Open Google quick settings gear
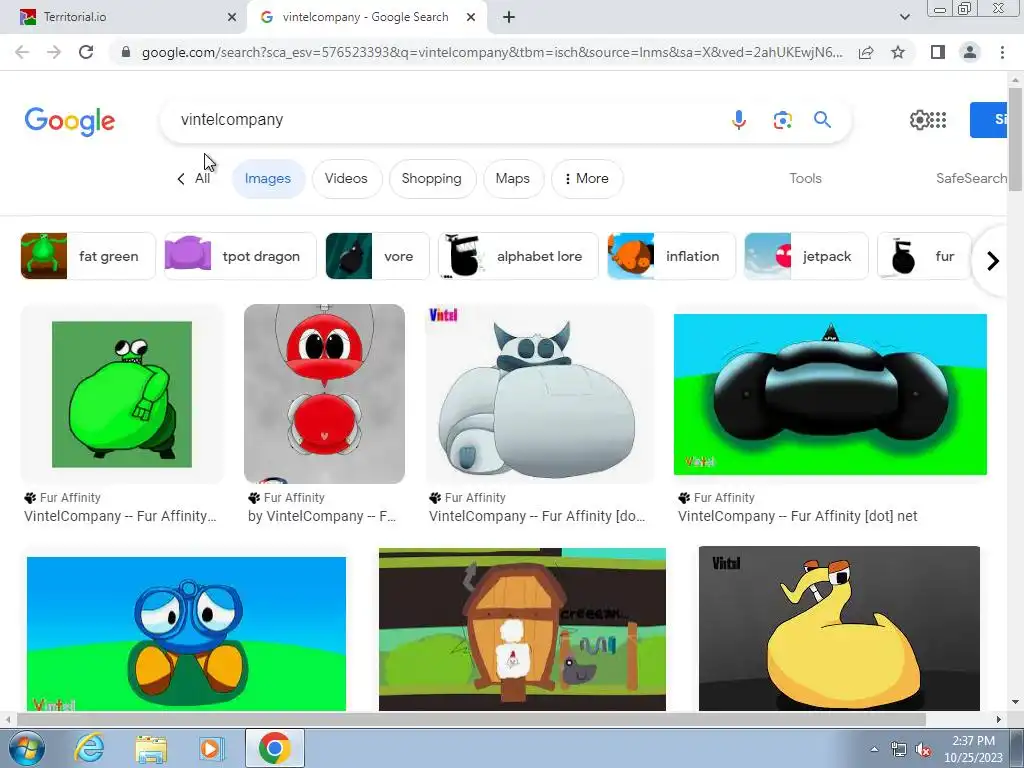This screenshot has height=768, width=1024. point(919,120)
